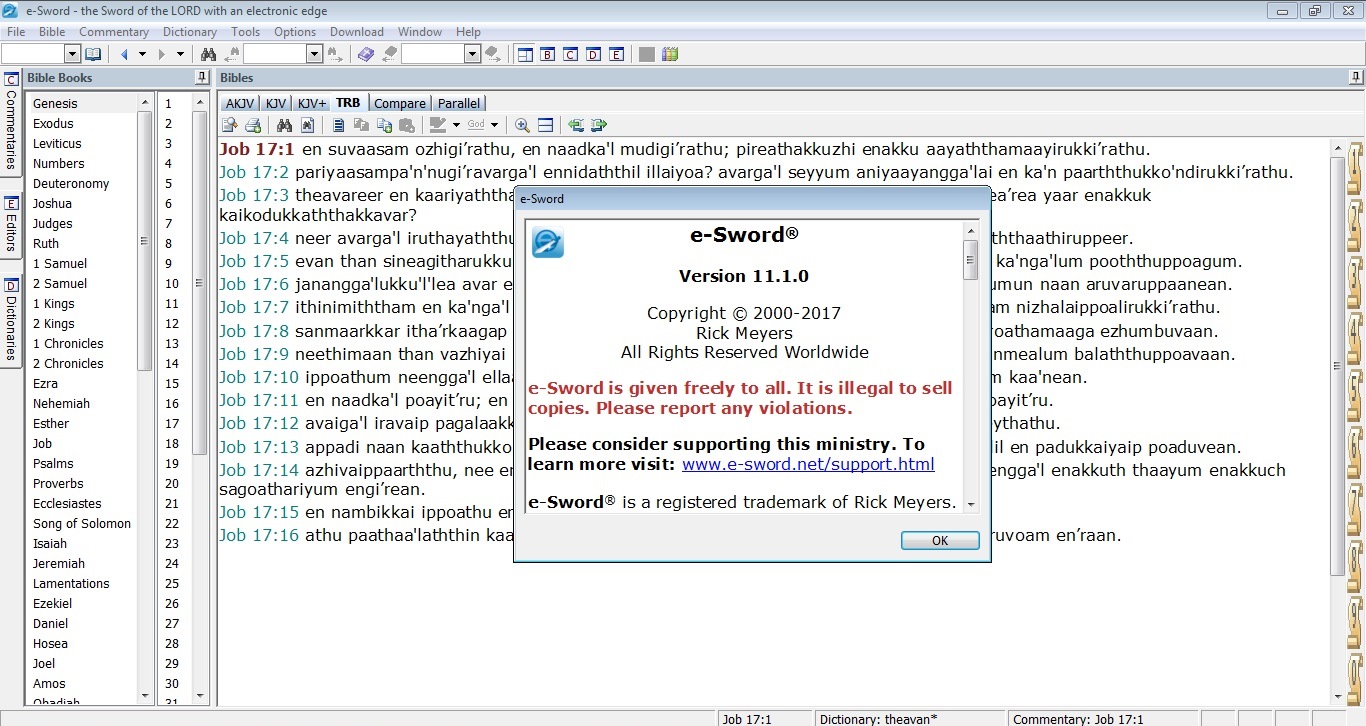1366x726 pixels.
Task: Click status bar 'Commentary: Job 17:1'
Action: pyautogui.click(x=1076, y=719)
